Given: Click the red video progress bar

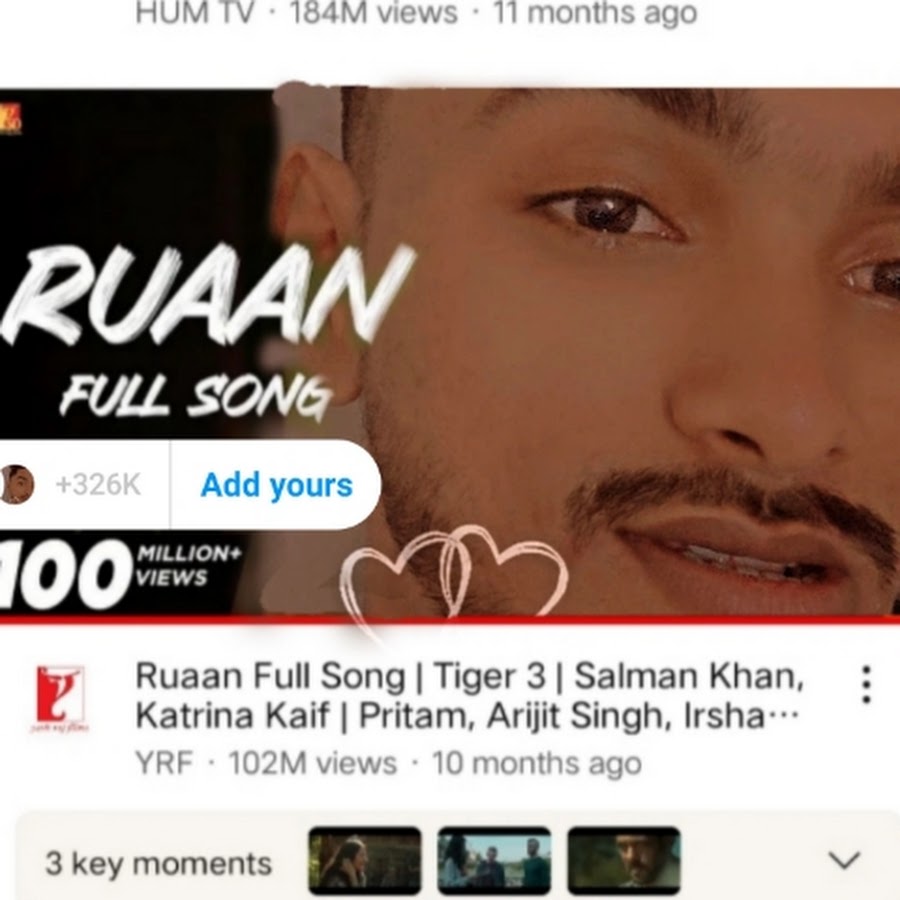Looking at the screenshot, I should pos(450,619).
